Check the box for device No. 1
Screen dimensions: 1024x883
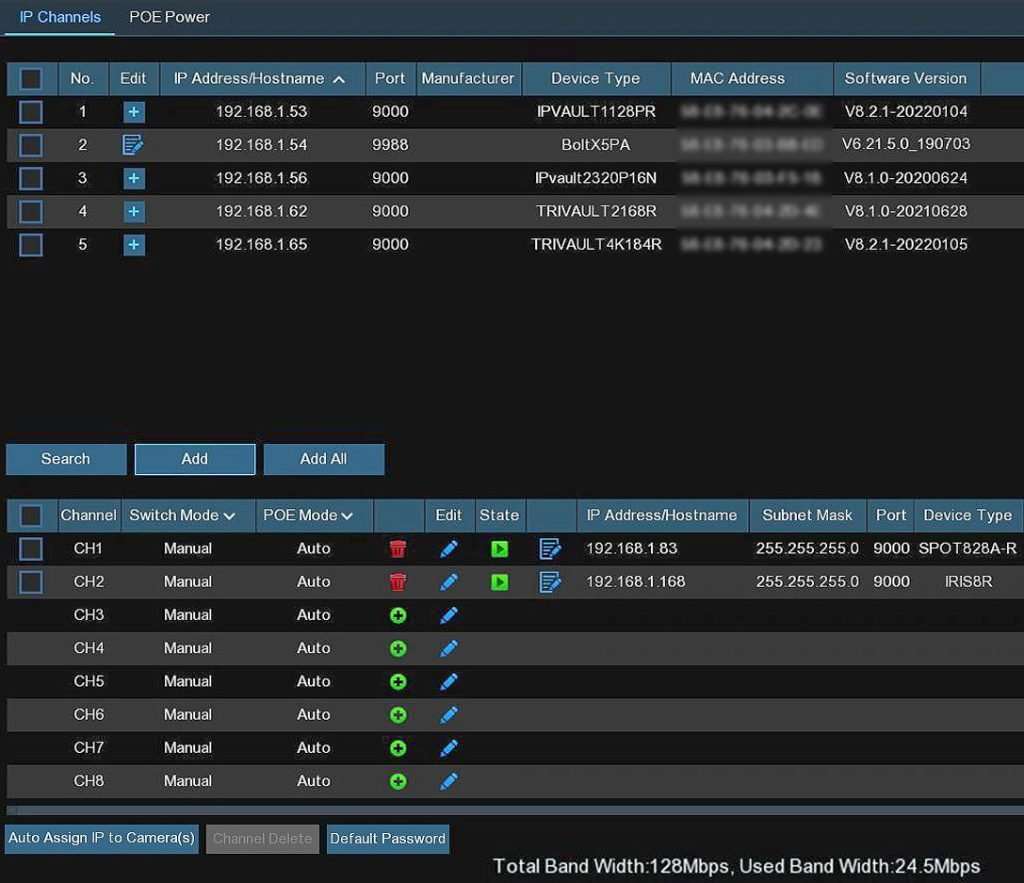click(x=31, y=112)
